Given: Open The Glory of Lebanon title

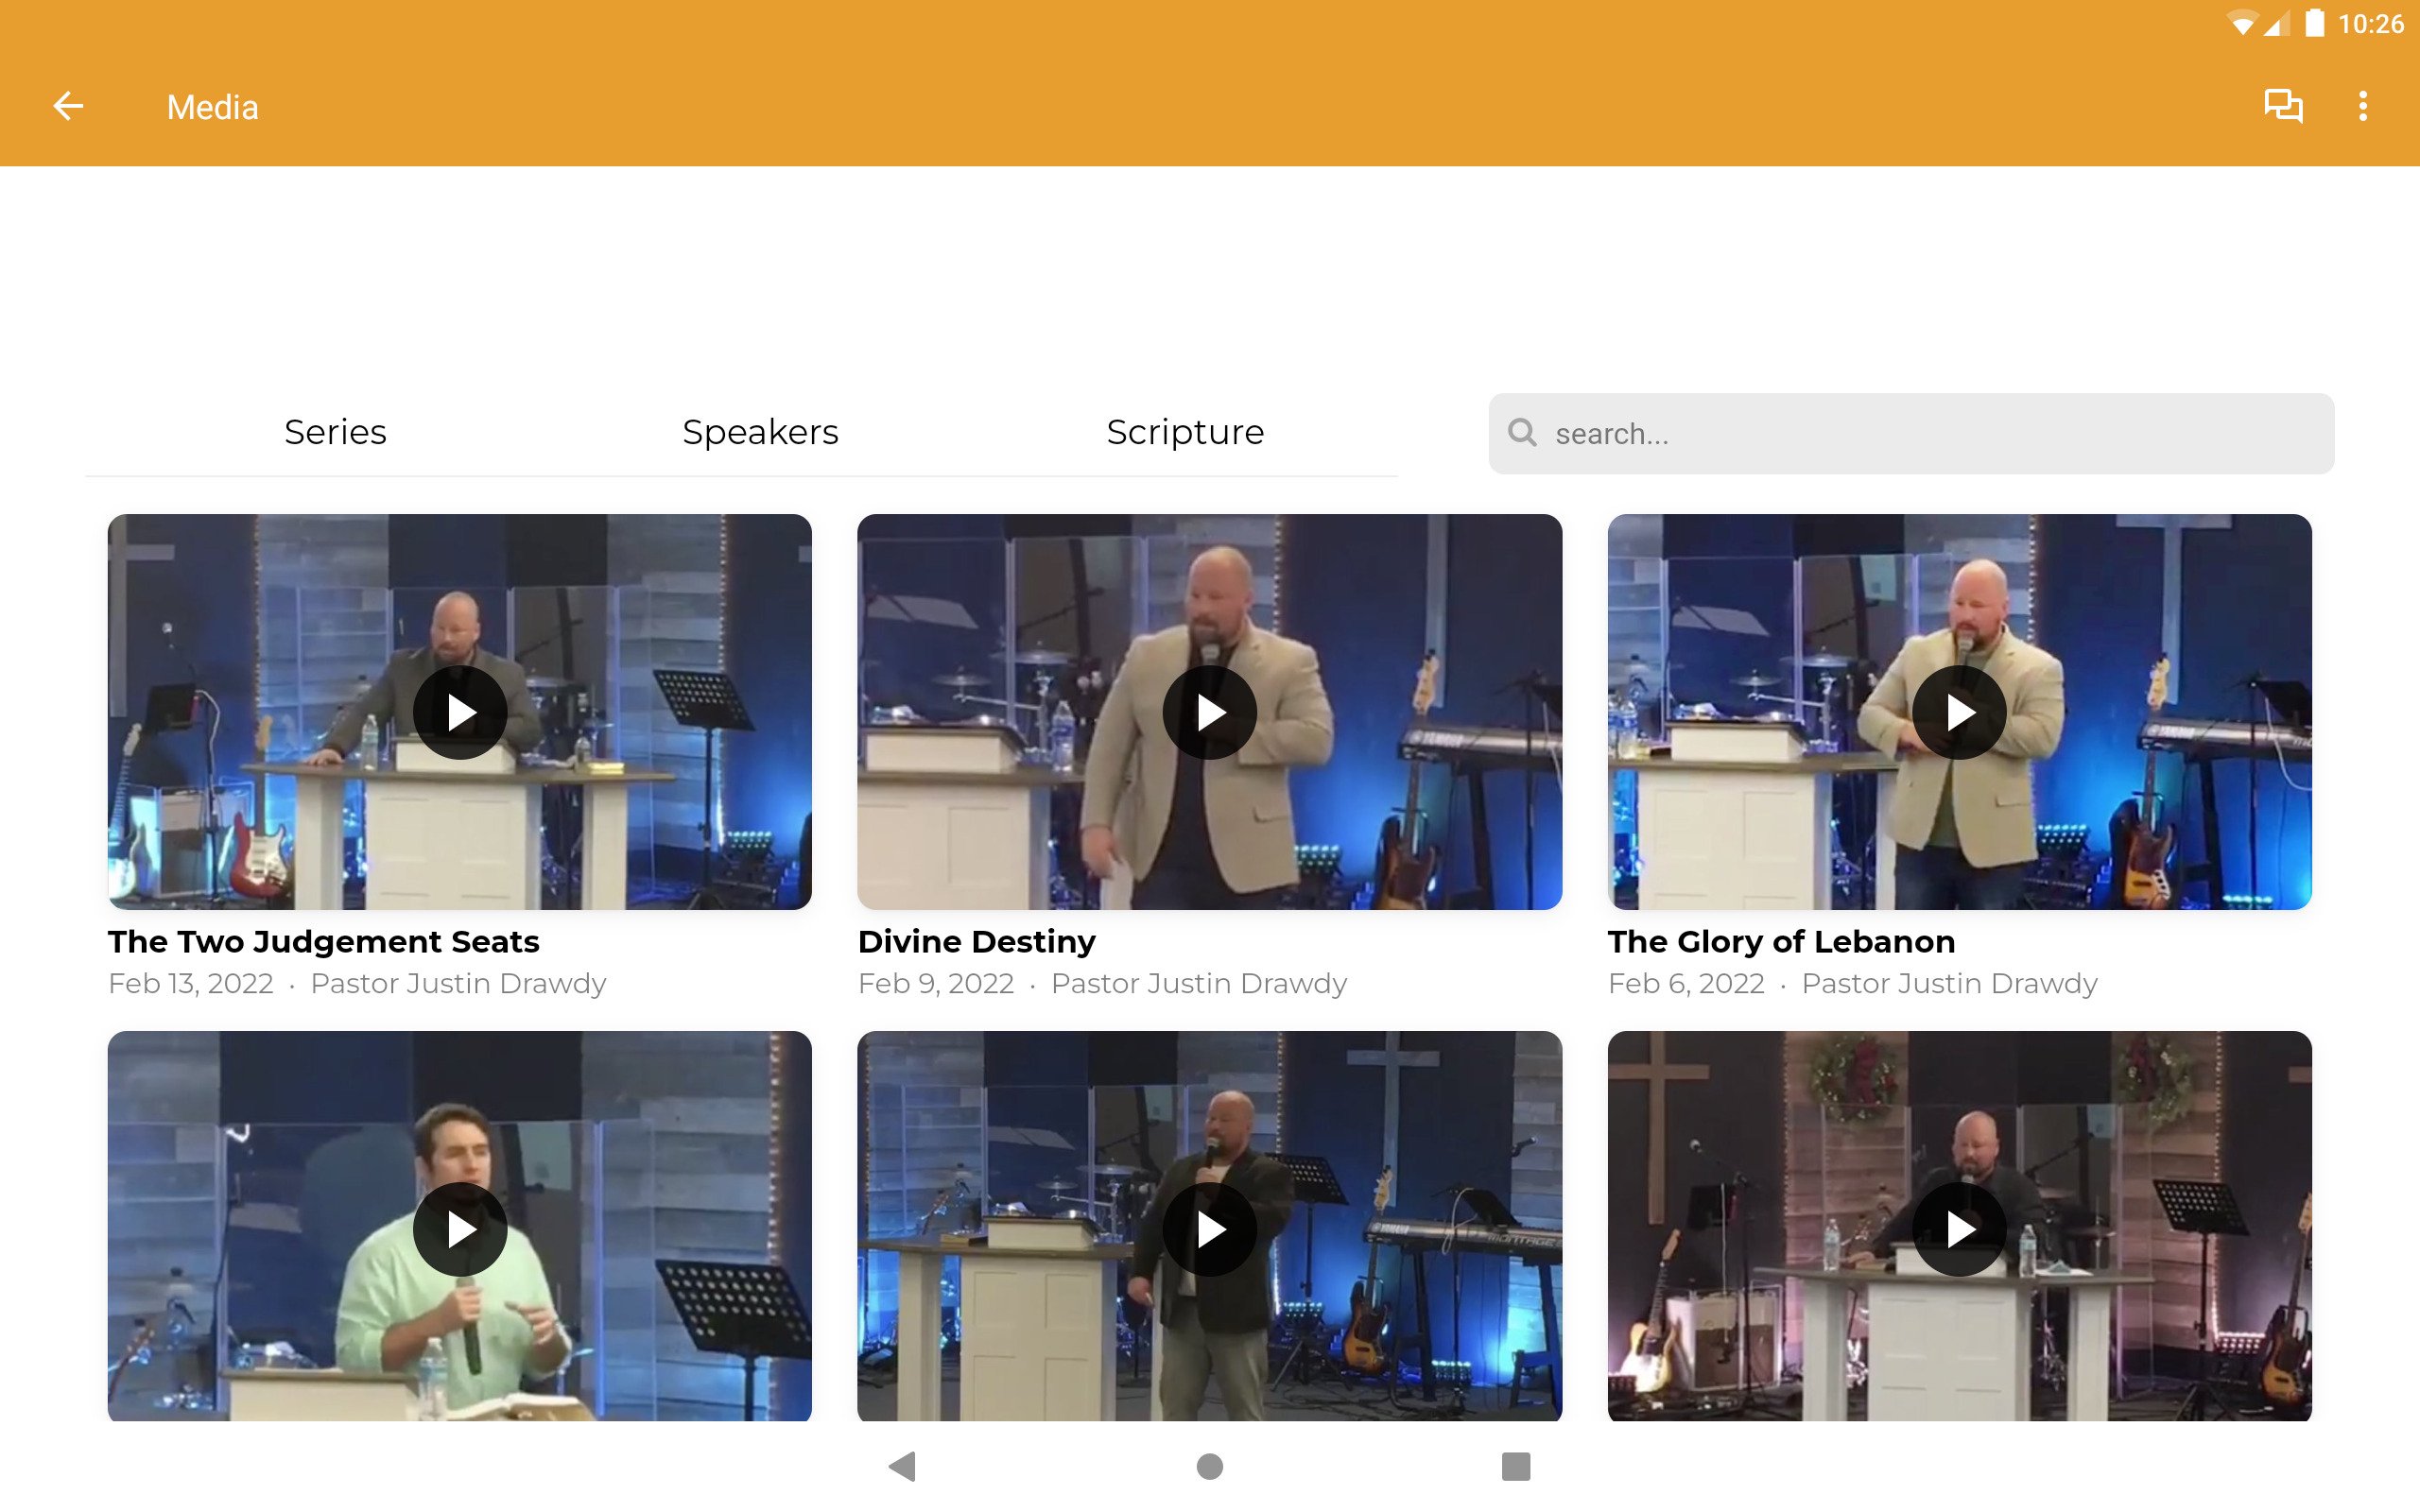Looking at the screenshot, I should tap(1781, 941).
